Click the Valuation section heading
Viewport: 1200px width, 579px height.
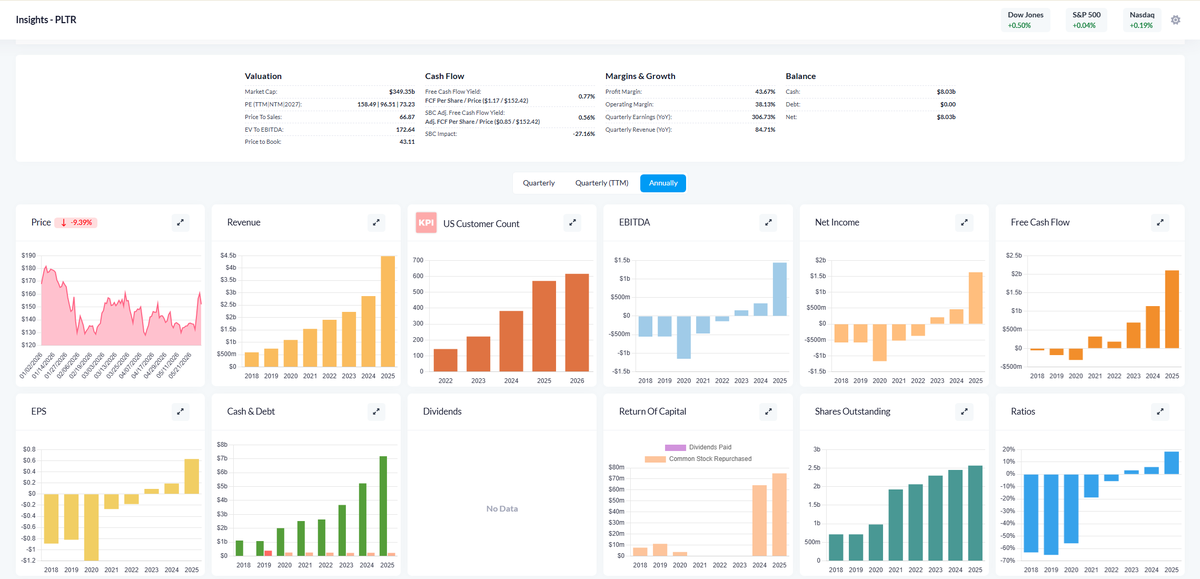click(263, 76)
